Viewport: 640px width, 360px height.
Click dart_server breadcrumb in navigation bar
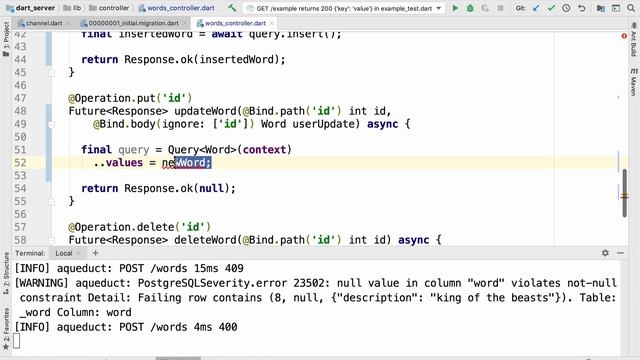(x=31, y=8)
